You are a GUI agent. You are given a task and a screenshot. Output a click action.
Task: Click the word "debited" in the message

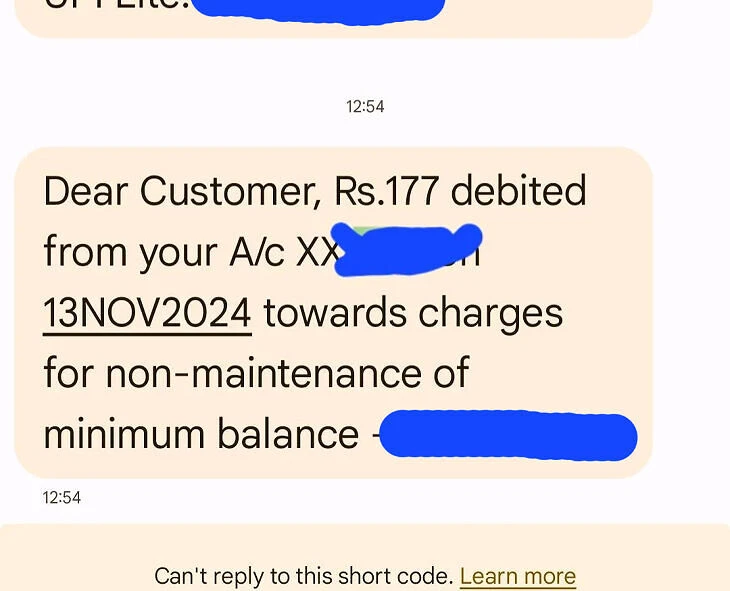518,190
